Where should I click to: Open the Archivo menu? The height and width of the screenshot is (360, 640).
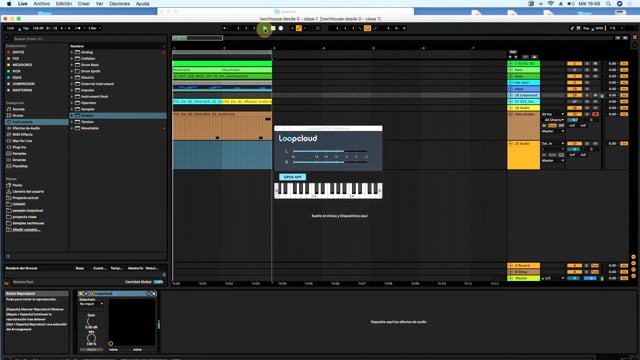click(42, 4)
